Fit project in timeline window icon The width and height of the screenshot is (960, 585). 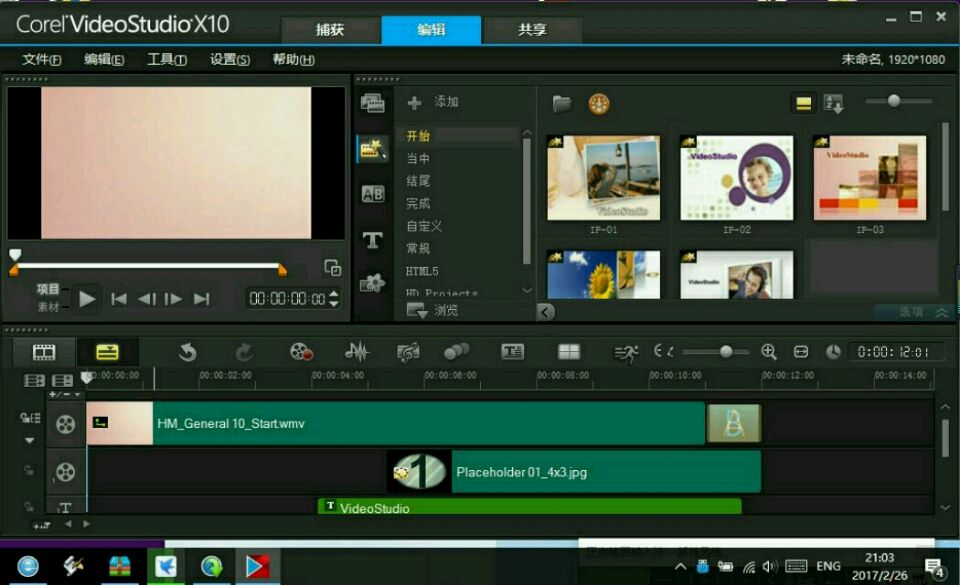[x=801, y=352]
